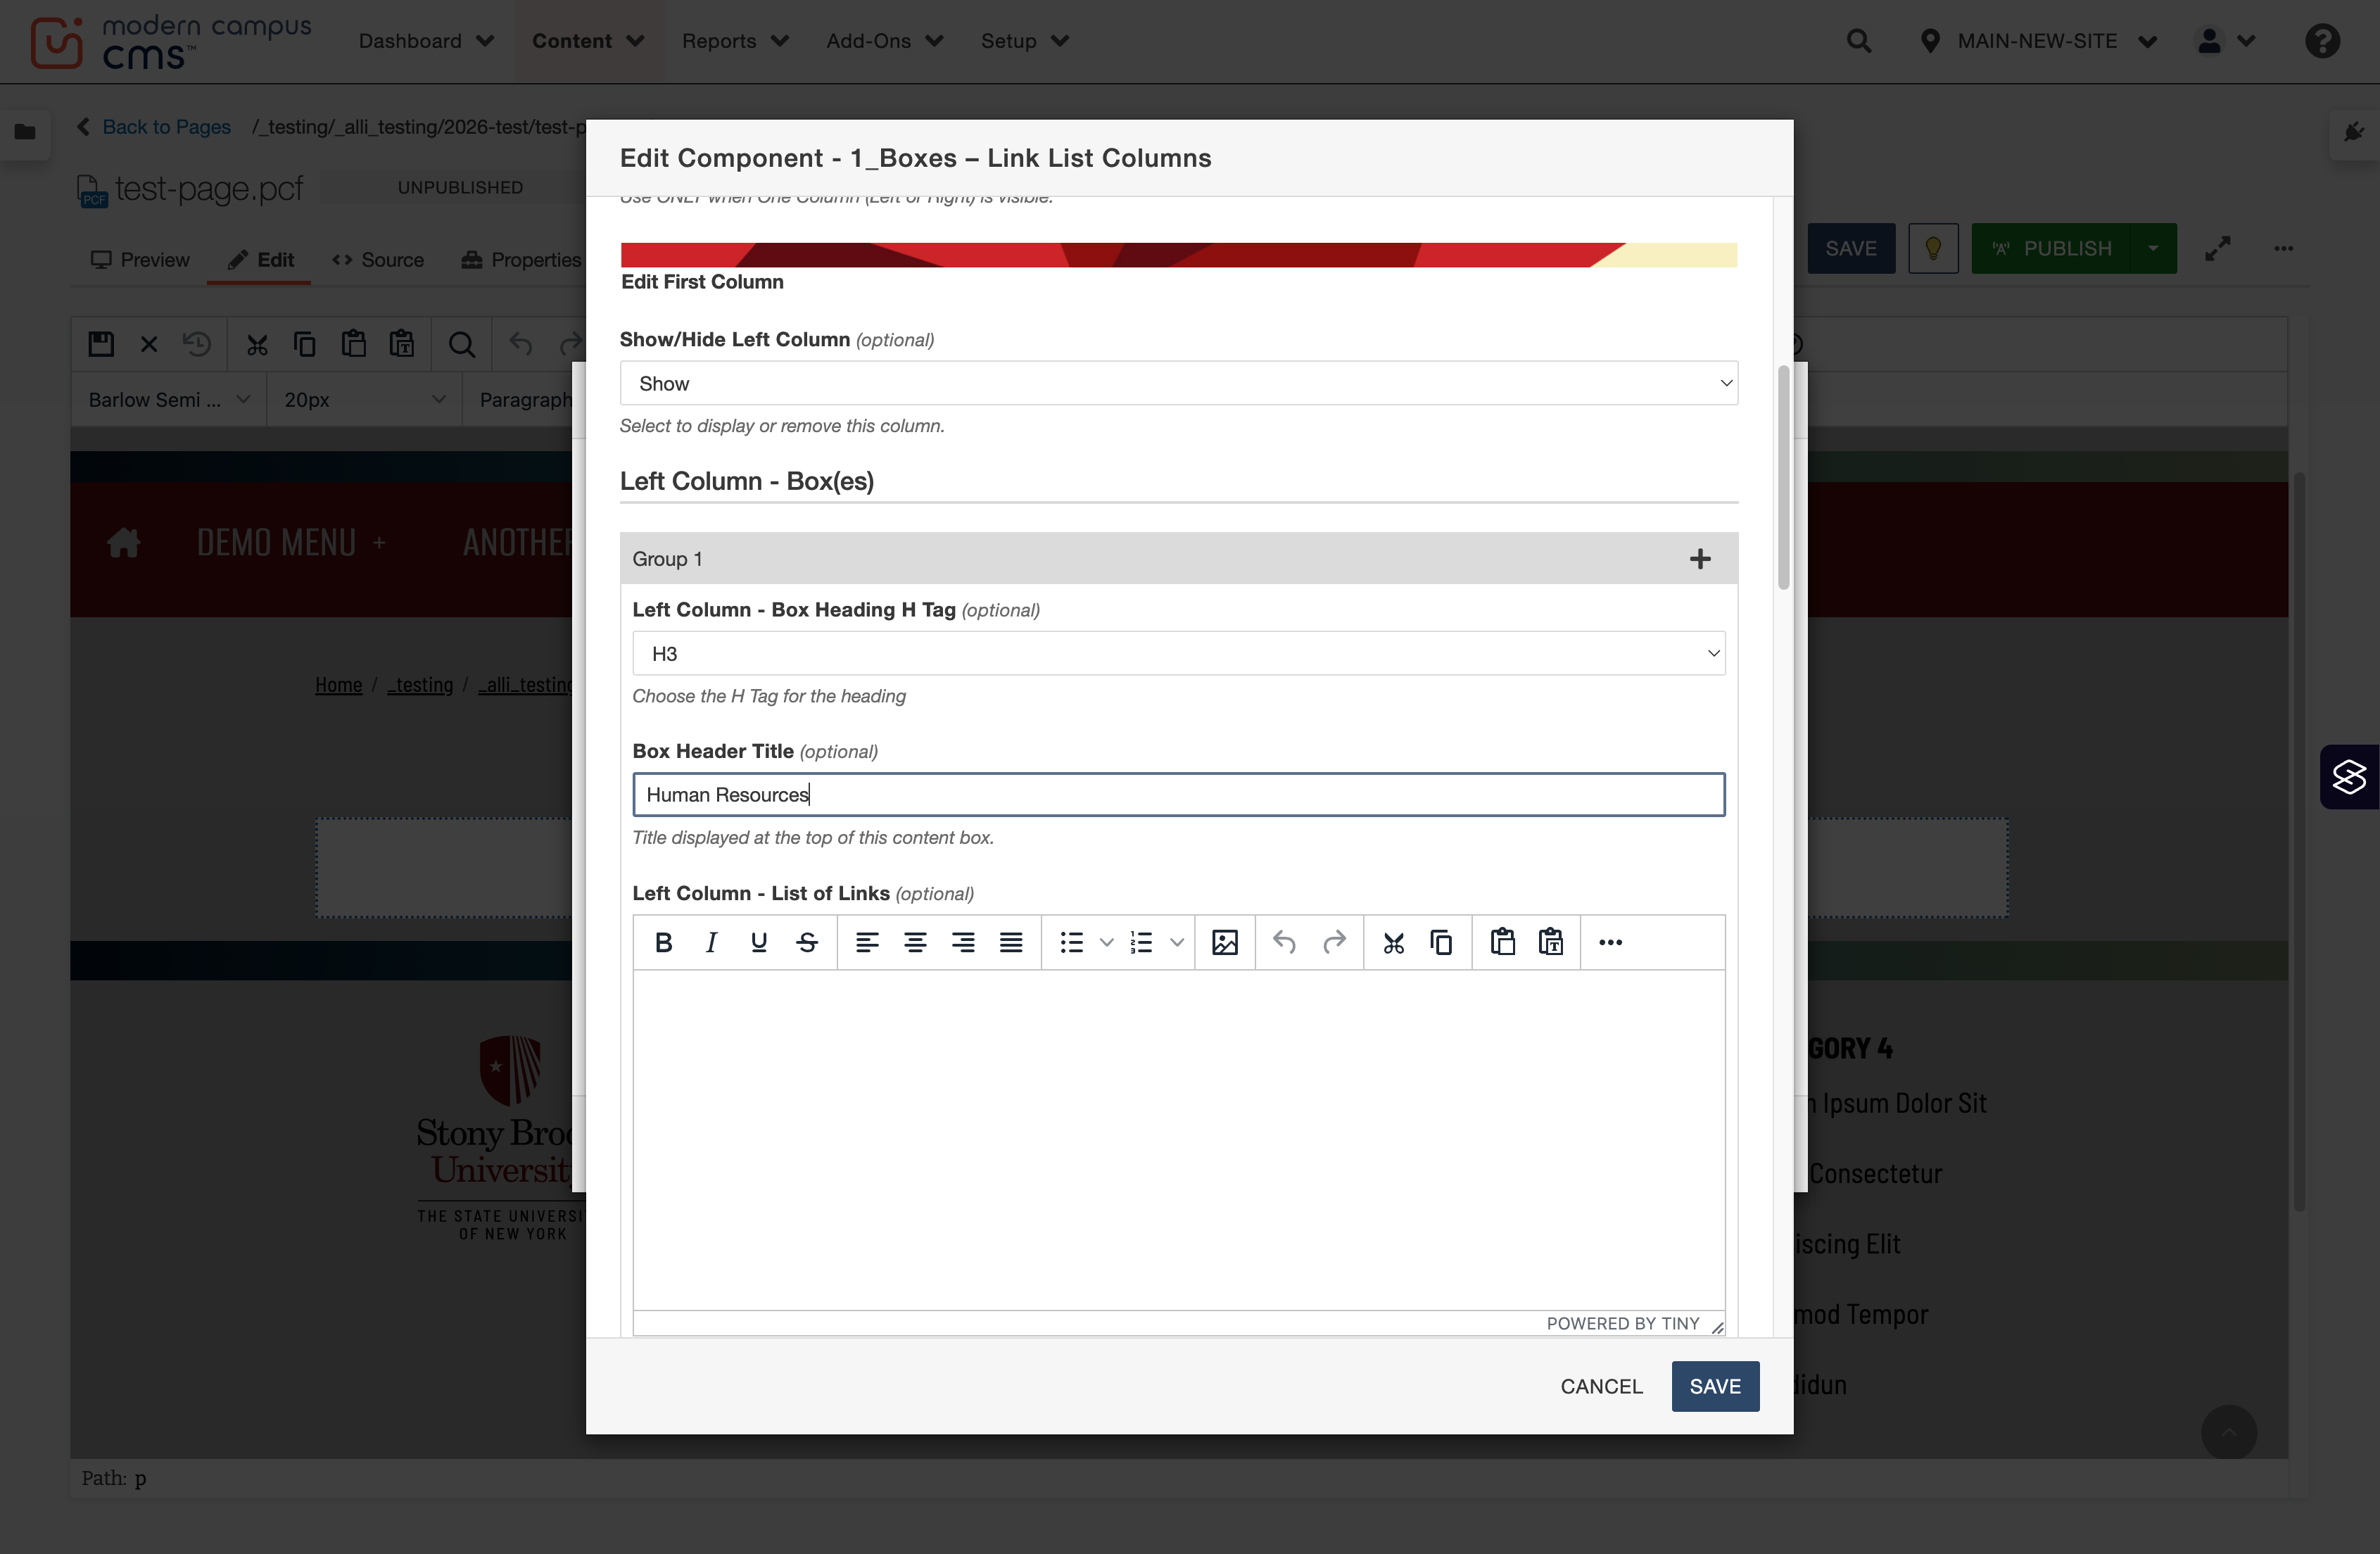Open the global search icon

point(1858,41)
